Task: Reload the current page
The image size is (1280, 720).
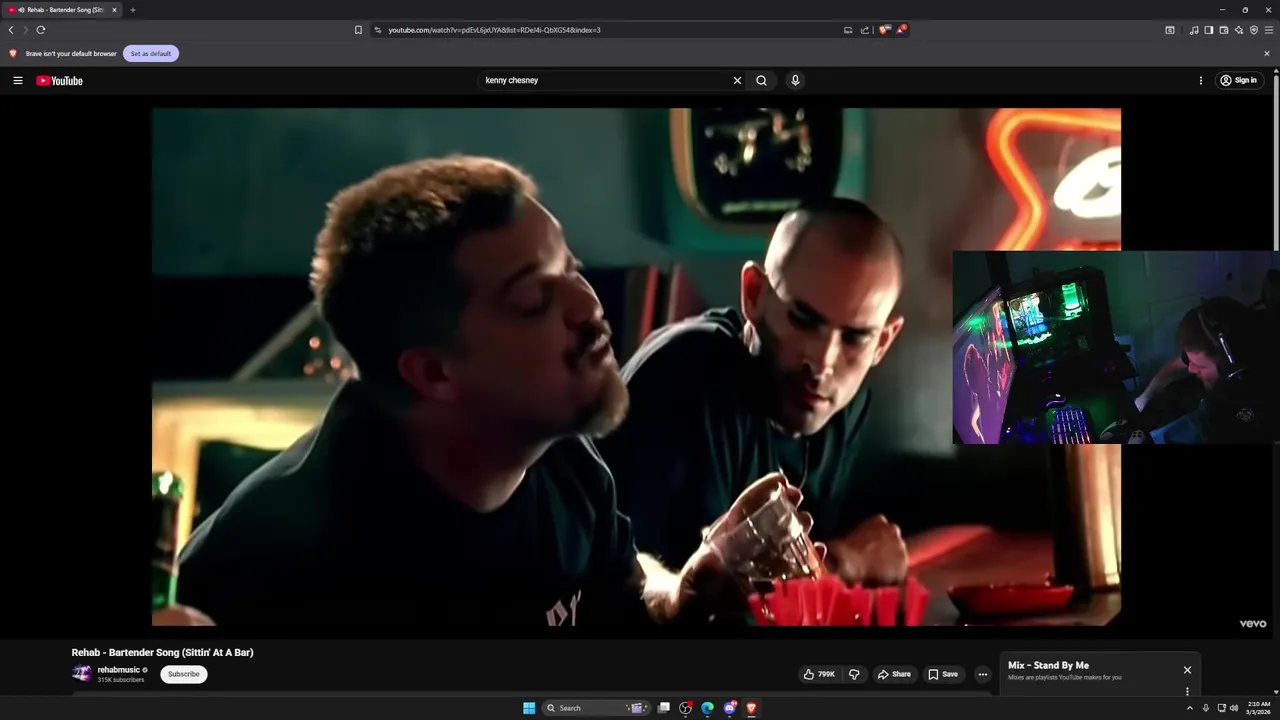Action: (41, 30)
